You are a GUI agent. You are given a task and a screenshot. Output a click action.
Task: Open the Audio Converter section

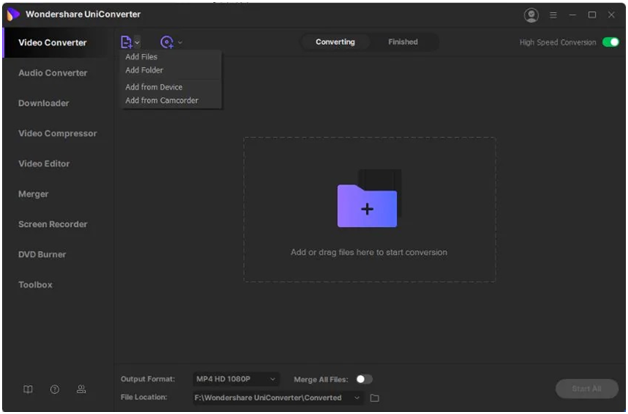52,73
